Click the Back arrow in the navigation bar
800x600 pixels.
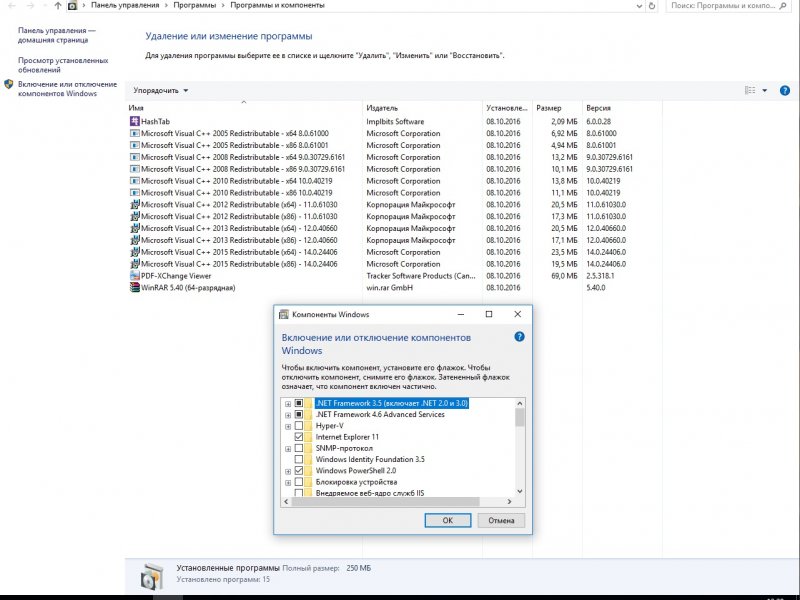(12, 6)
